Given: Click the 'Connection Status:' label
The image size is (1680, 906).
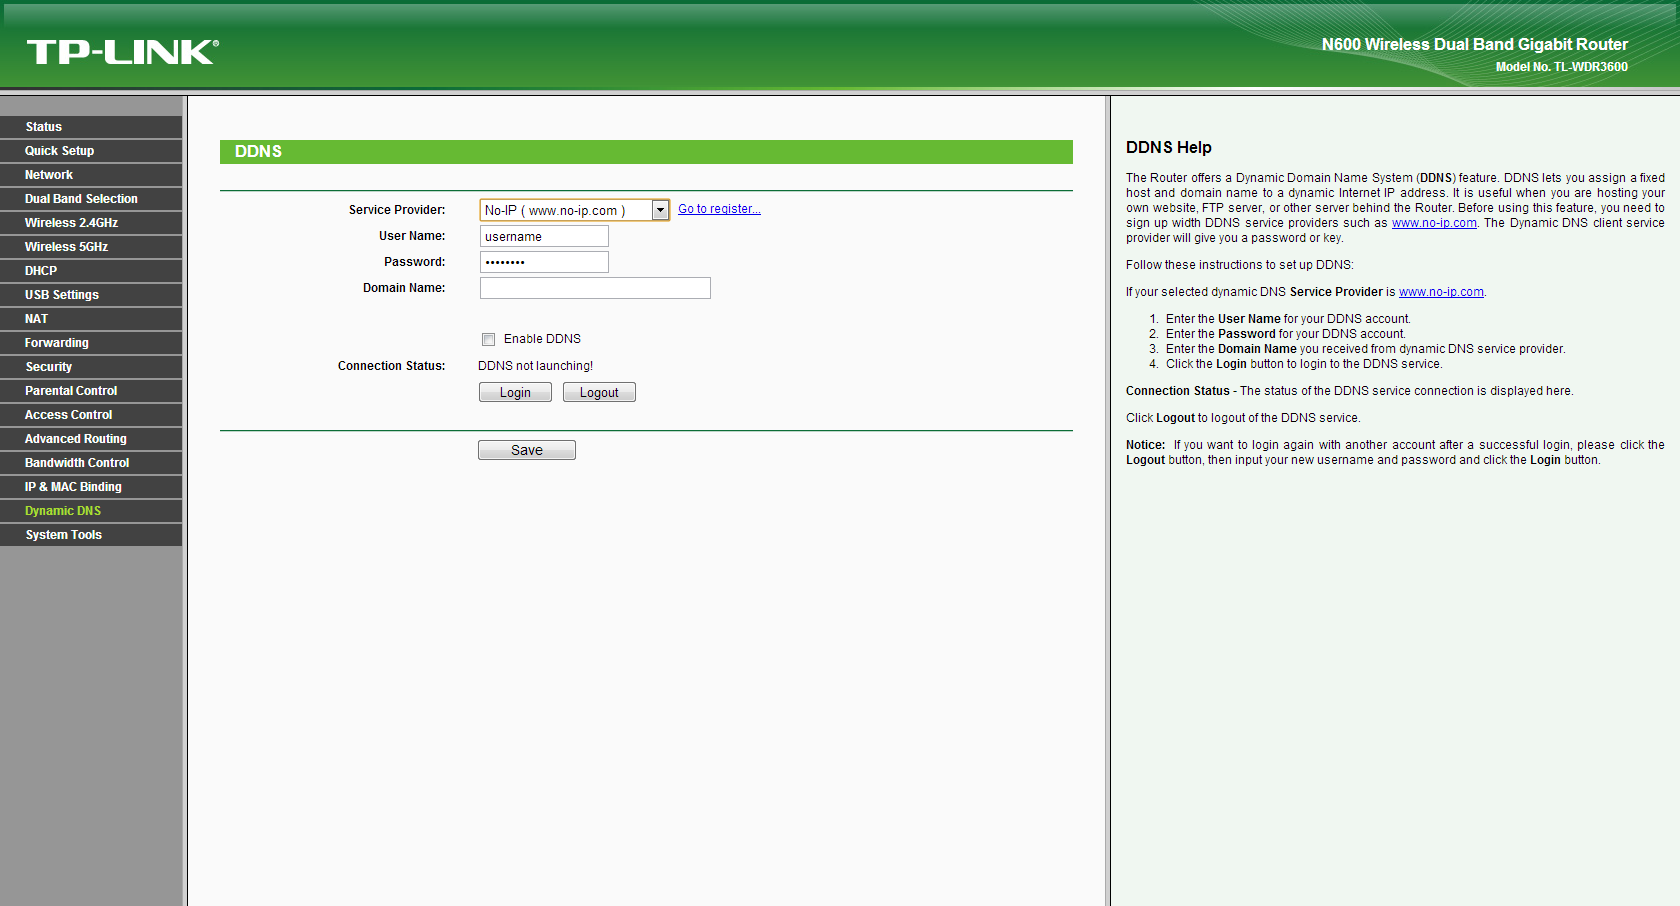Looking at the screenshot, I should coord(391,366).
